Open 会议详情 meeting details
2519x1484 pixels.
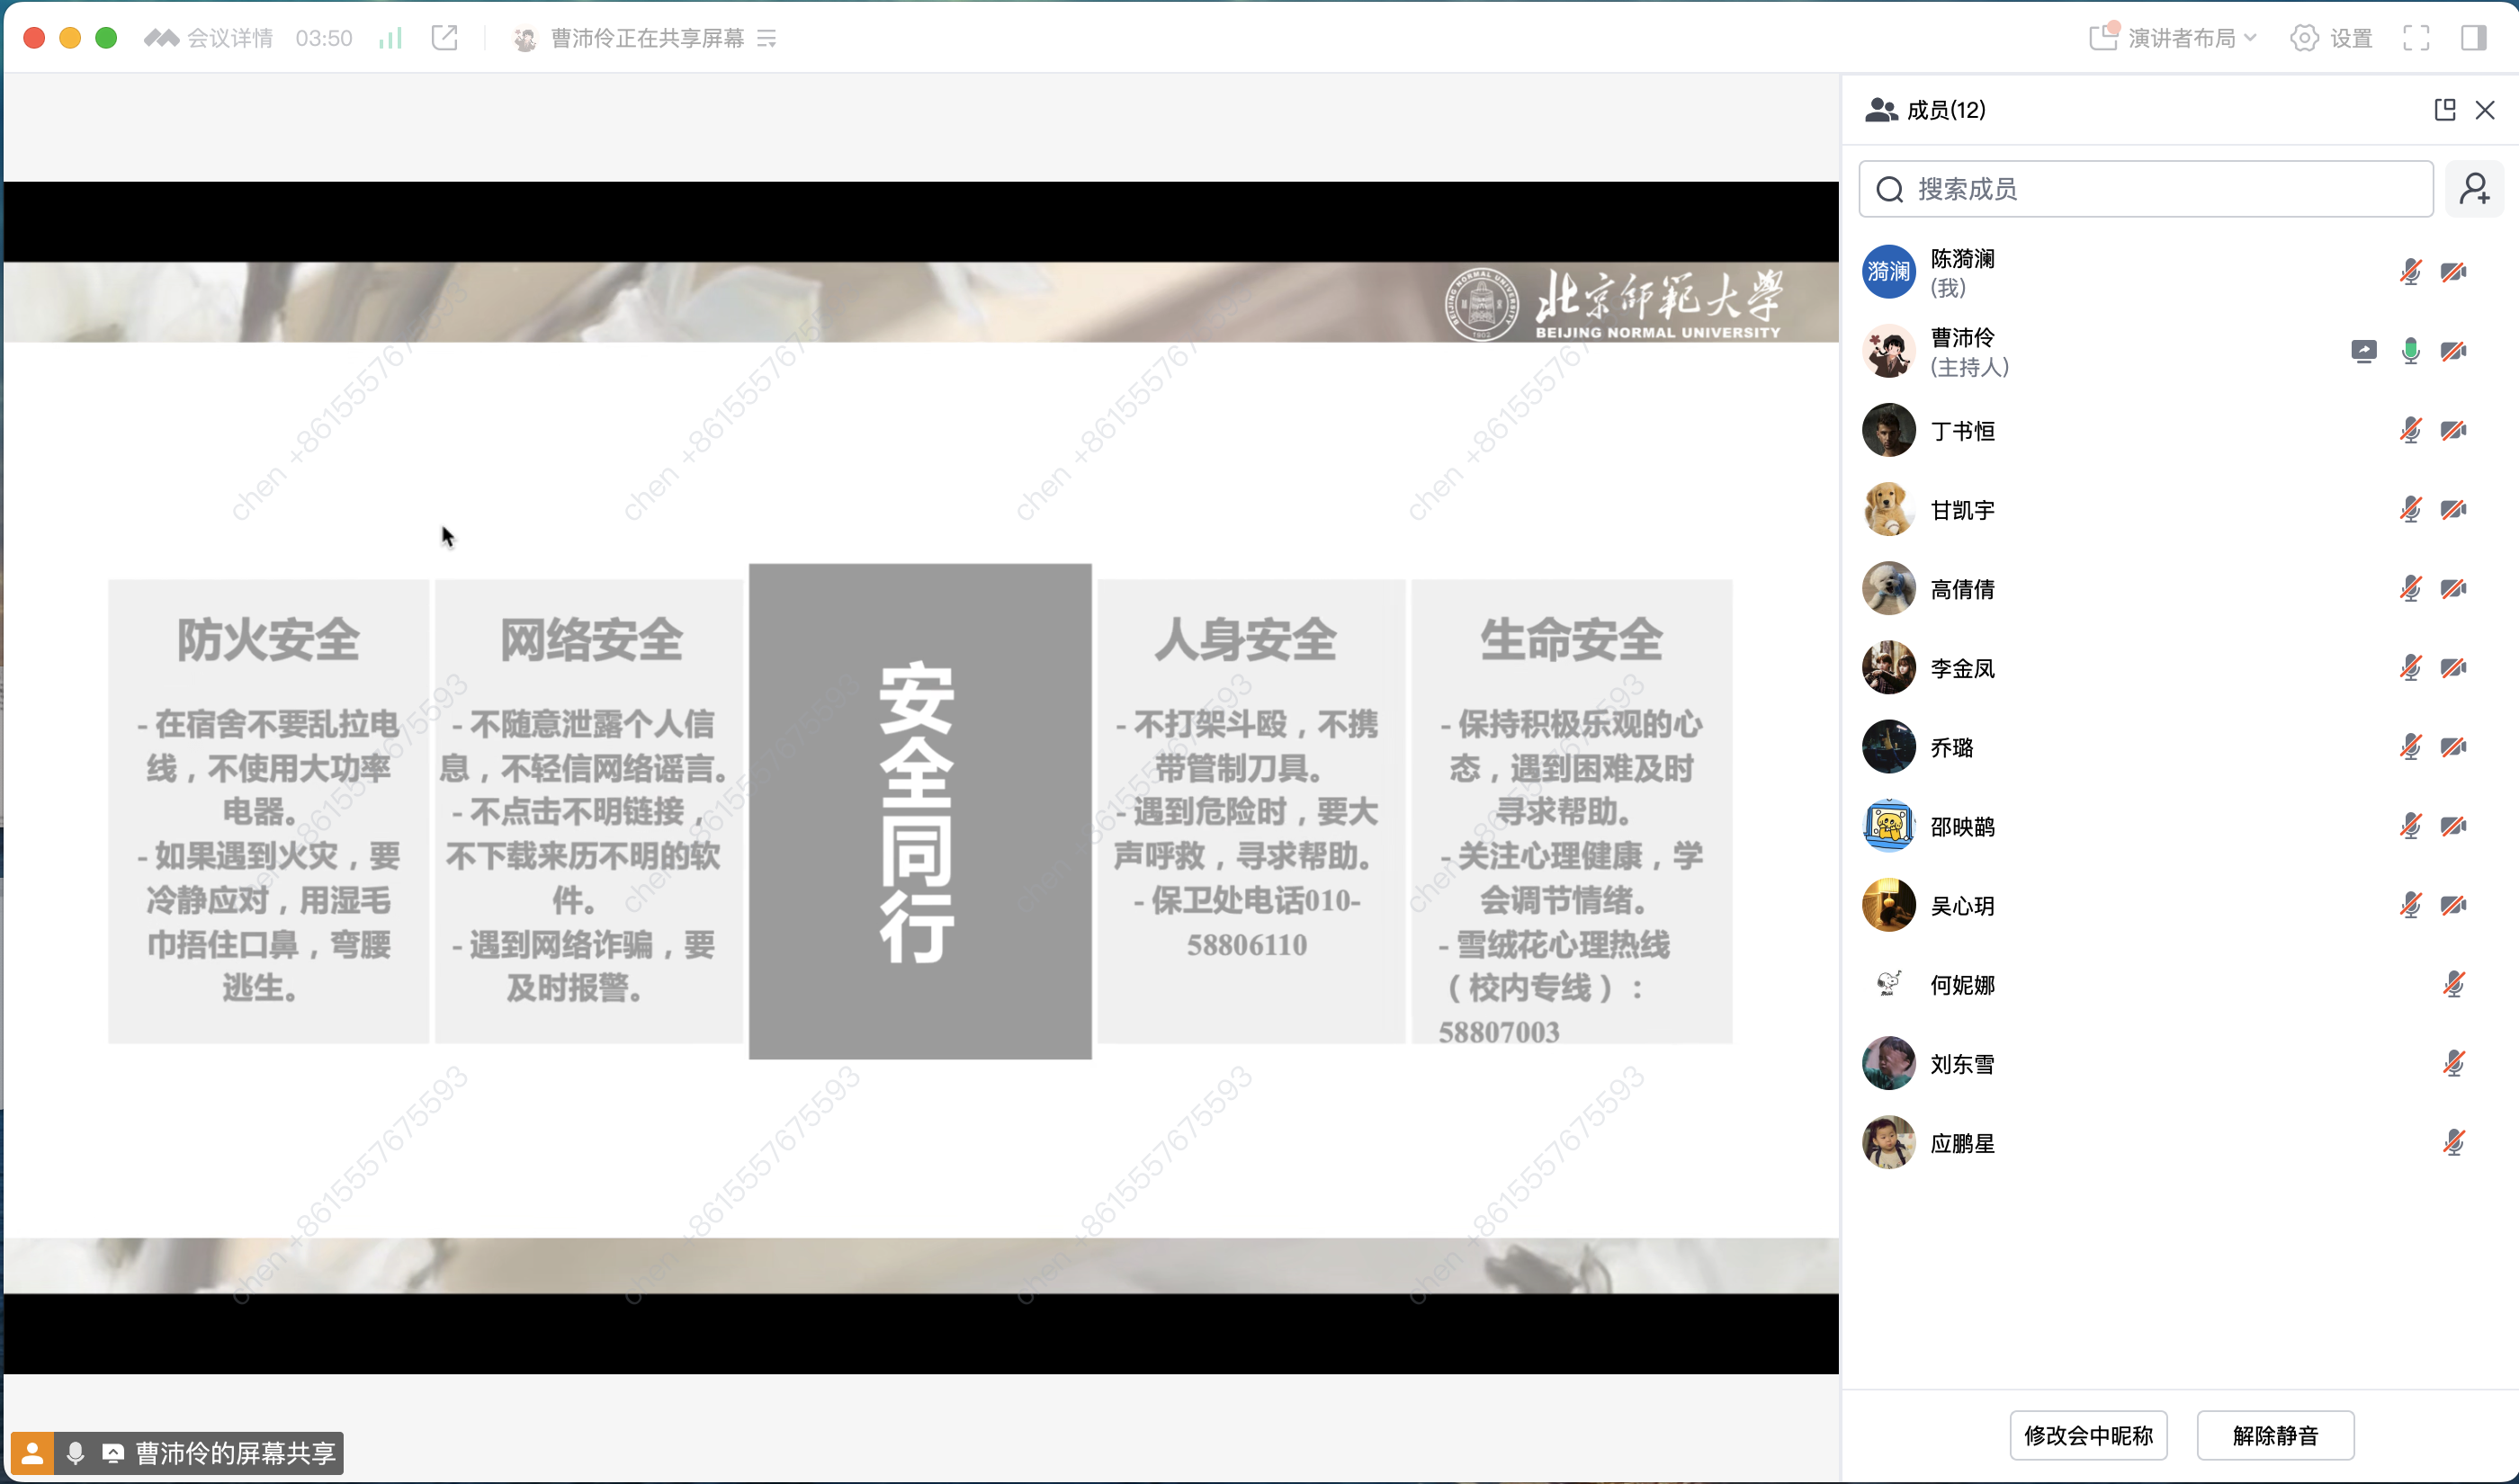tap(228, 38)
